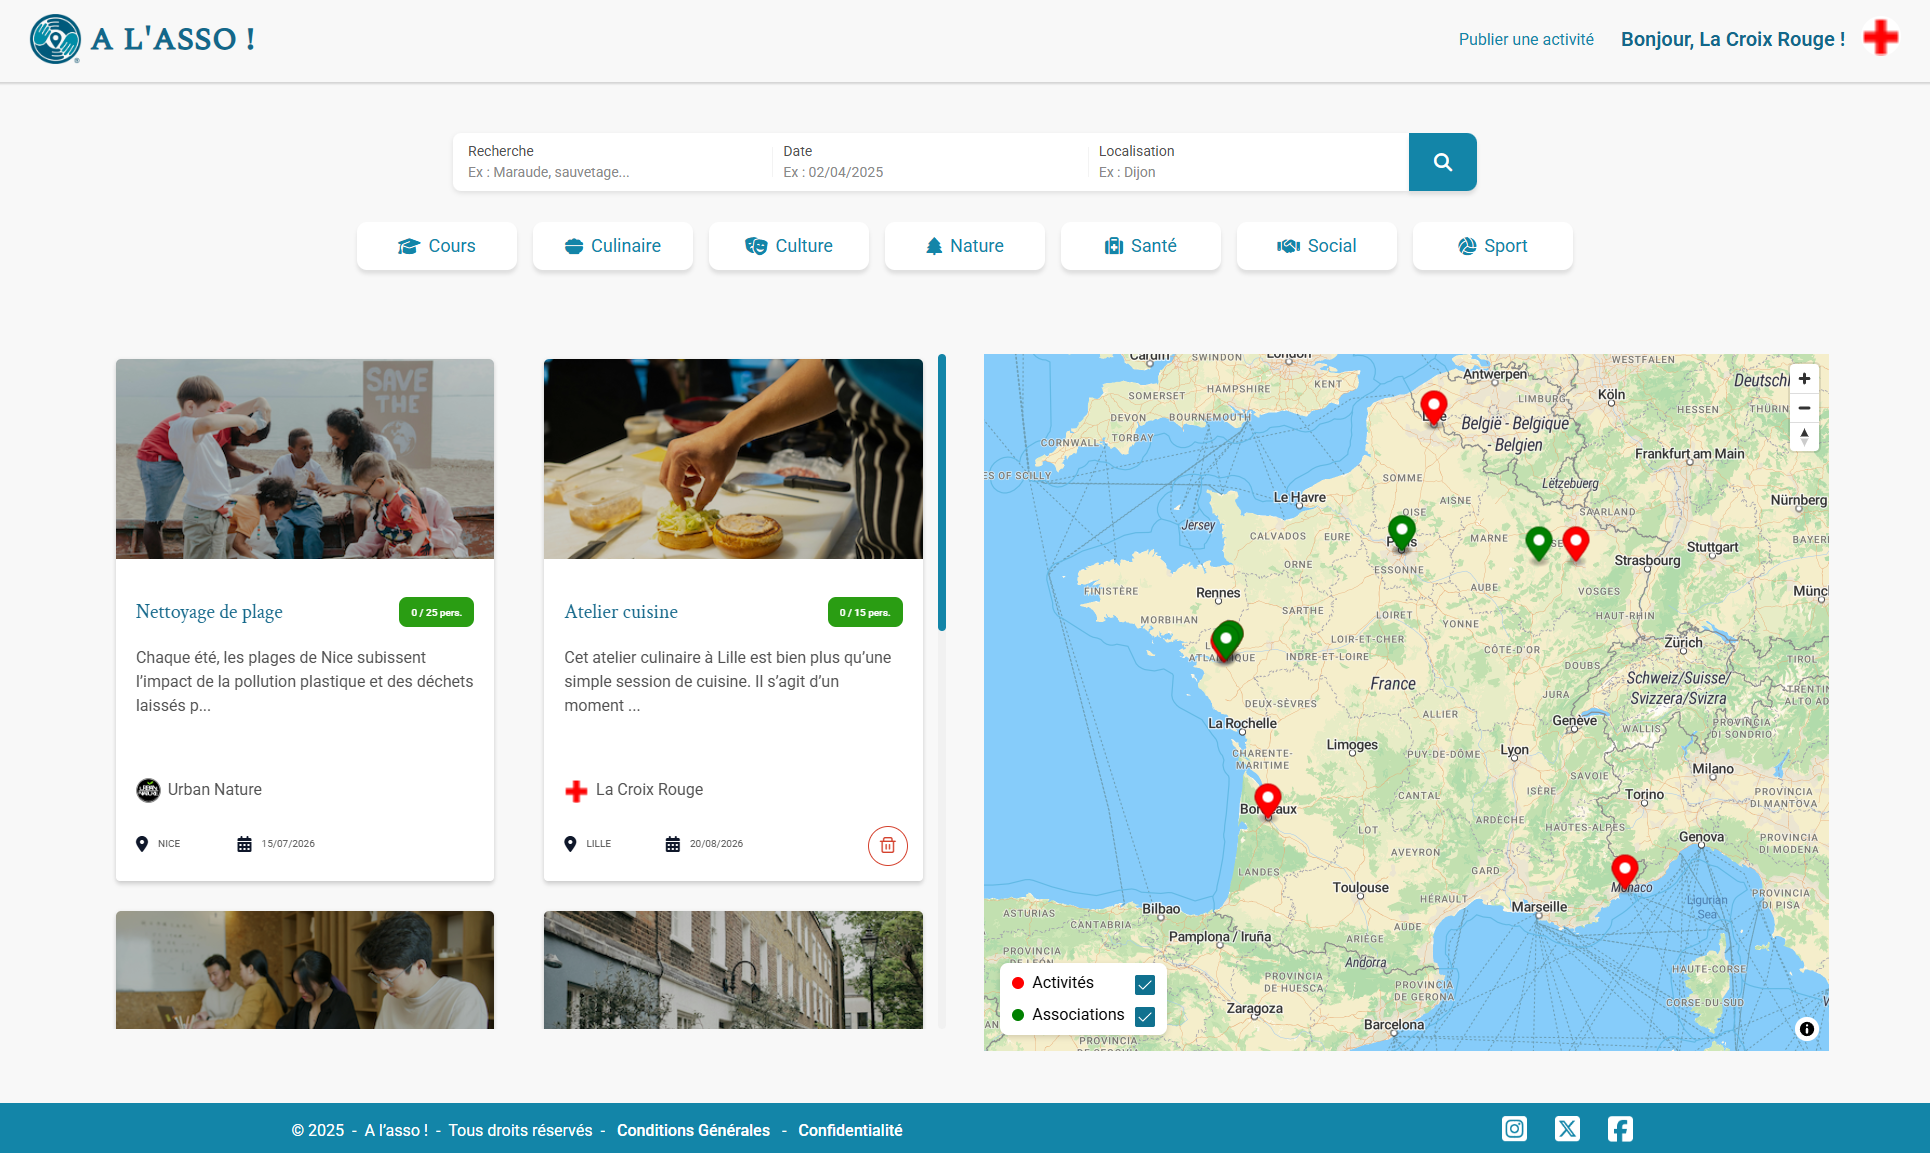
Task: Click the activity list scrollbar
Action: pyautogui.click(x=941, y=492)
